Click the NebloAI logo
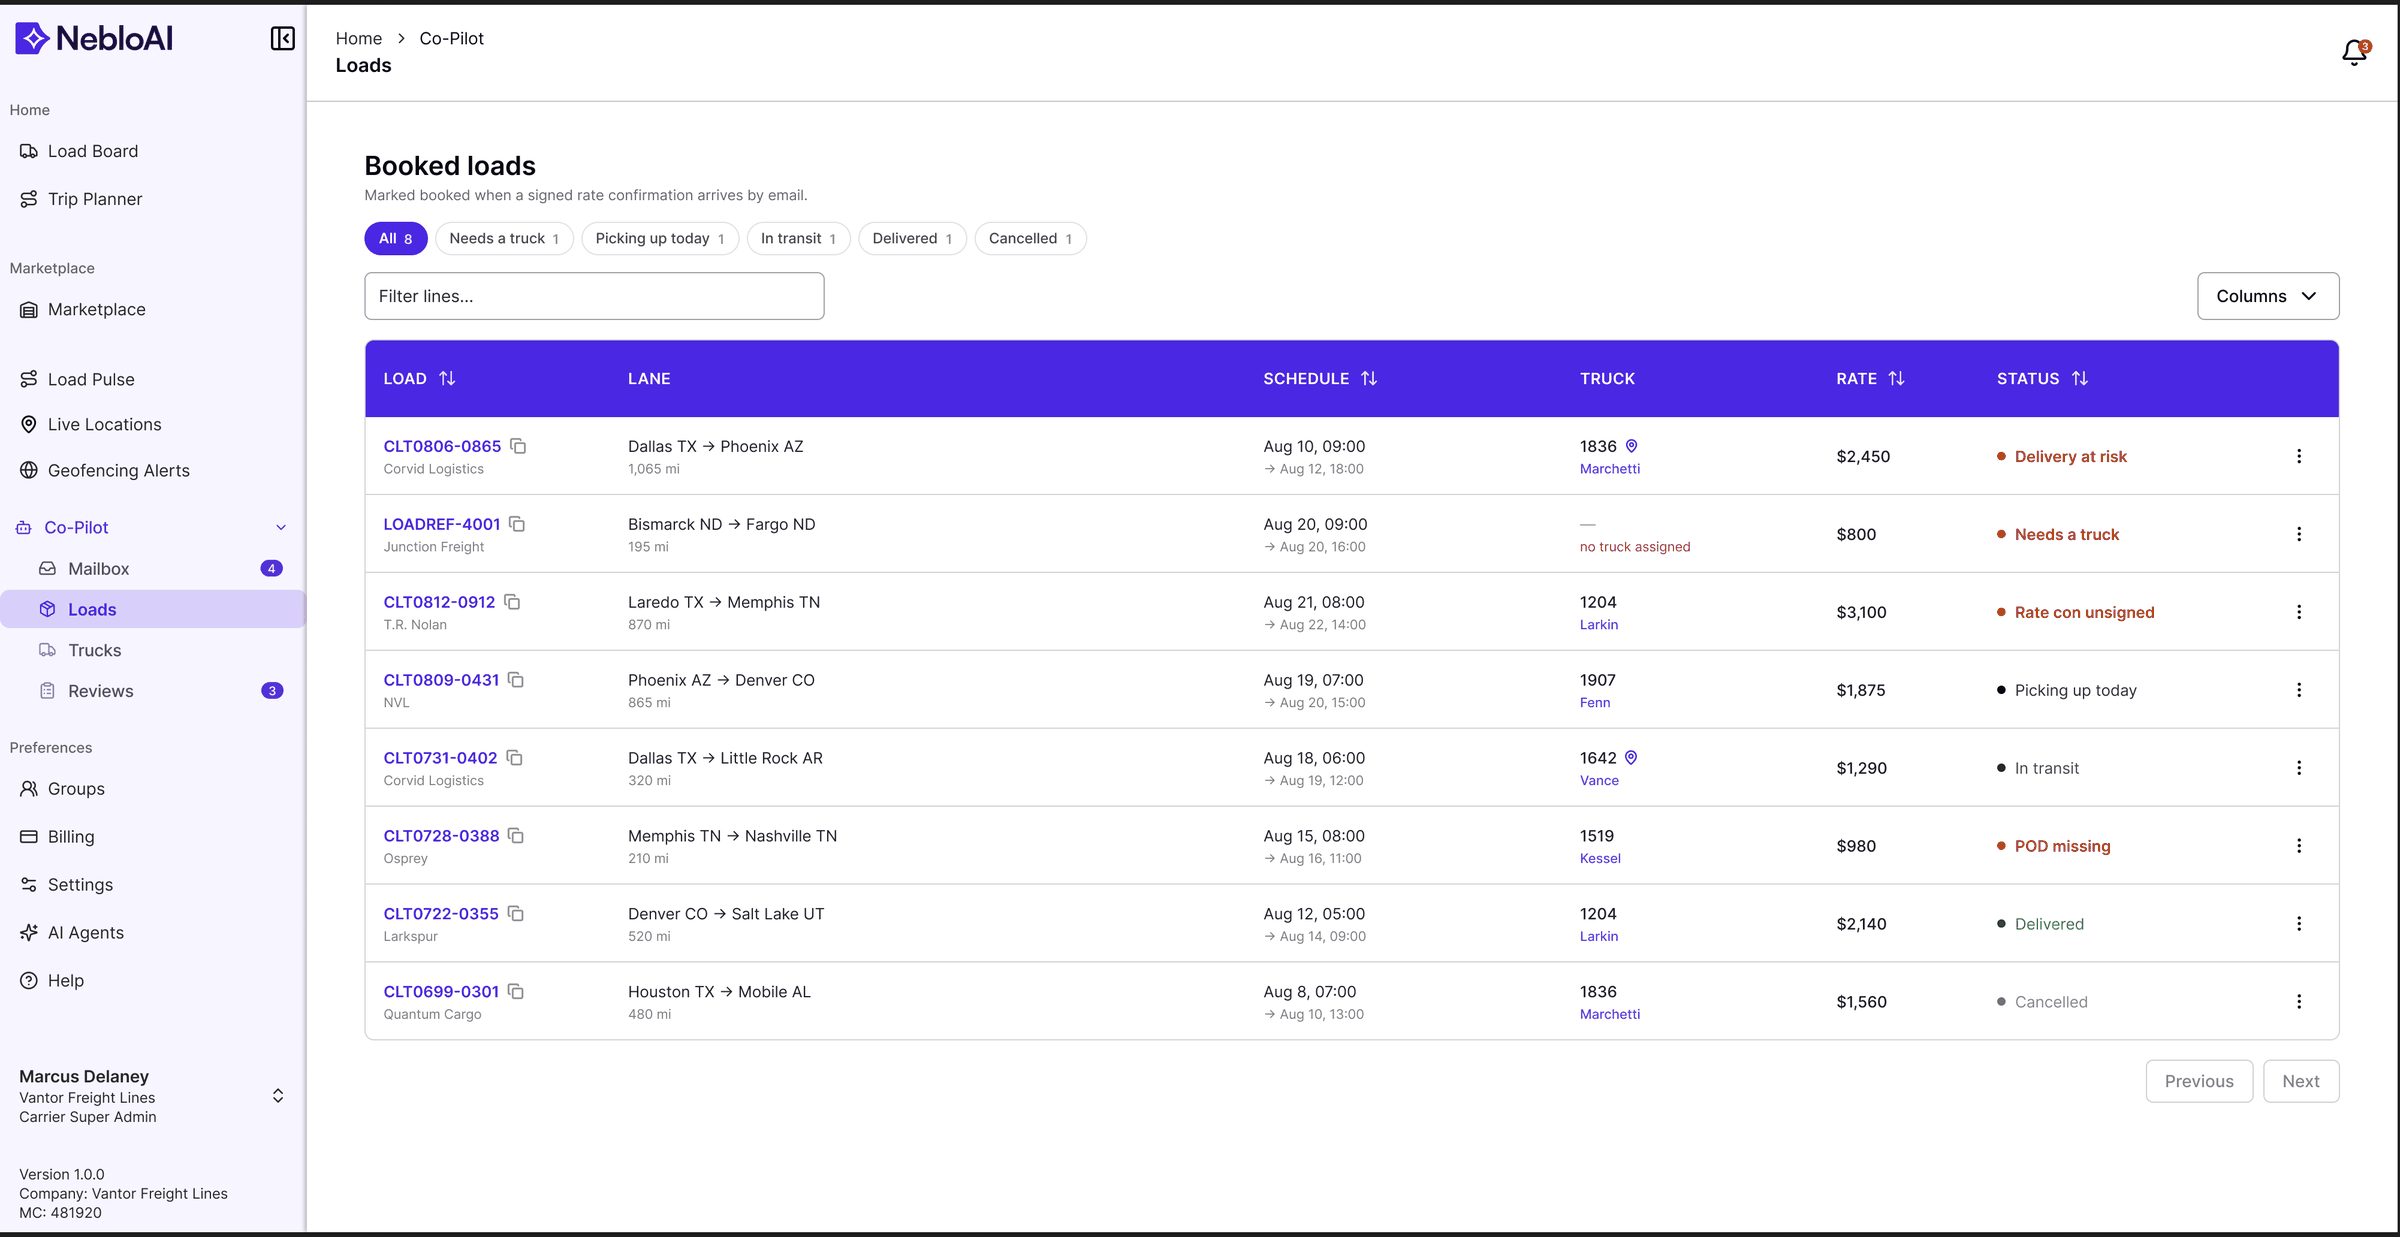This screenshot has width=2400, height=1237. pos(94,38)
